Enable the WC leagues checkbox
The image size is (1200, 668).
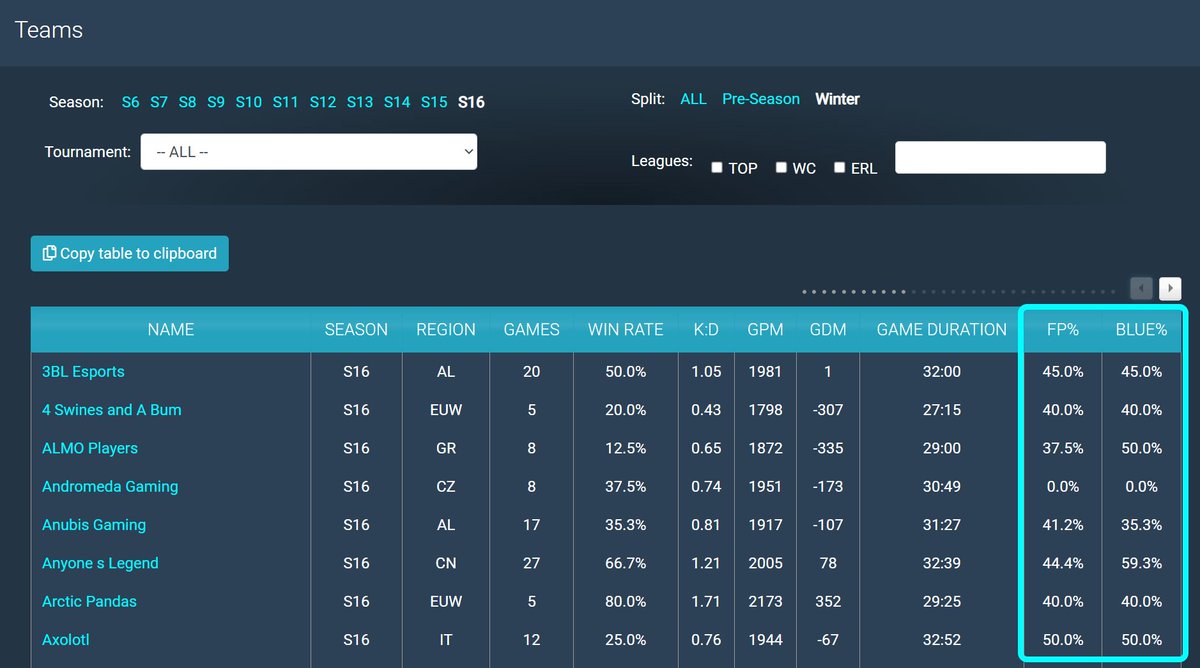click(x=781, y=168)
